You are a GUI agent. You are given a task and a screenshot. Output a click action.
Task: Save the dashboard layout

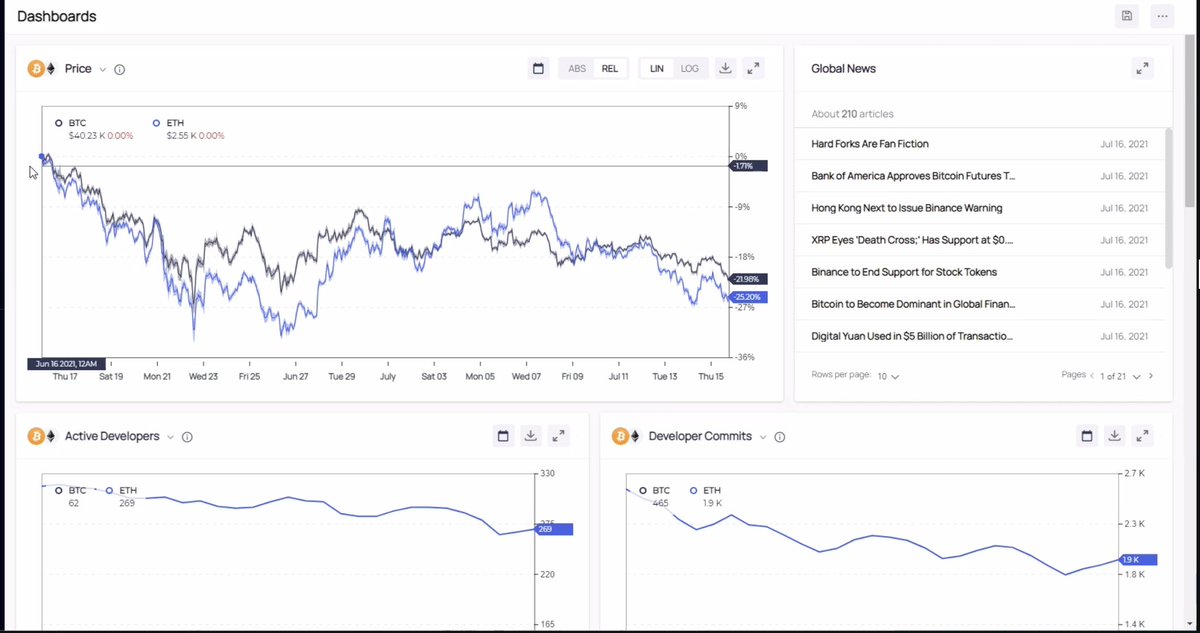tap(1126, 16)
